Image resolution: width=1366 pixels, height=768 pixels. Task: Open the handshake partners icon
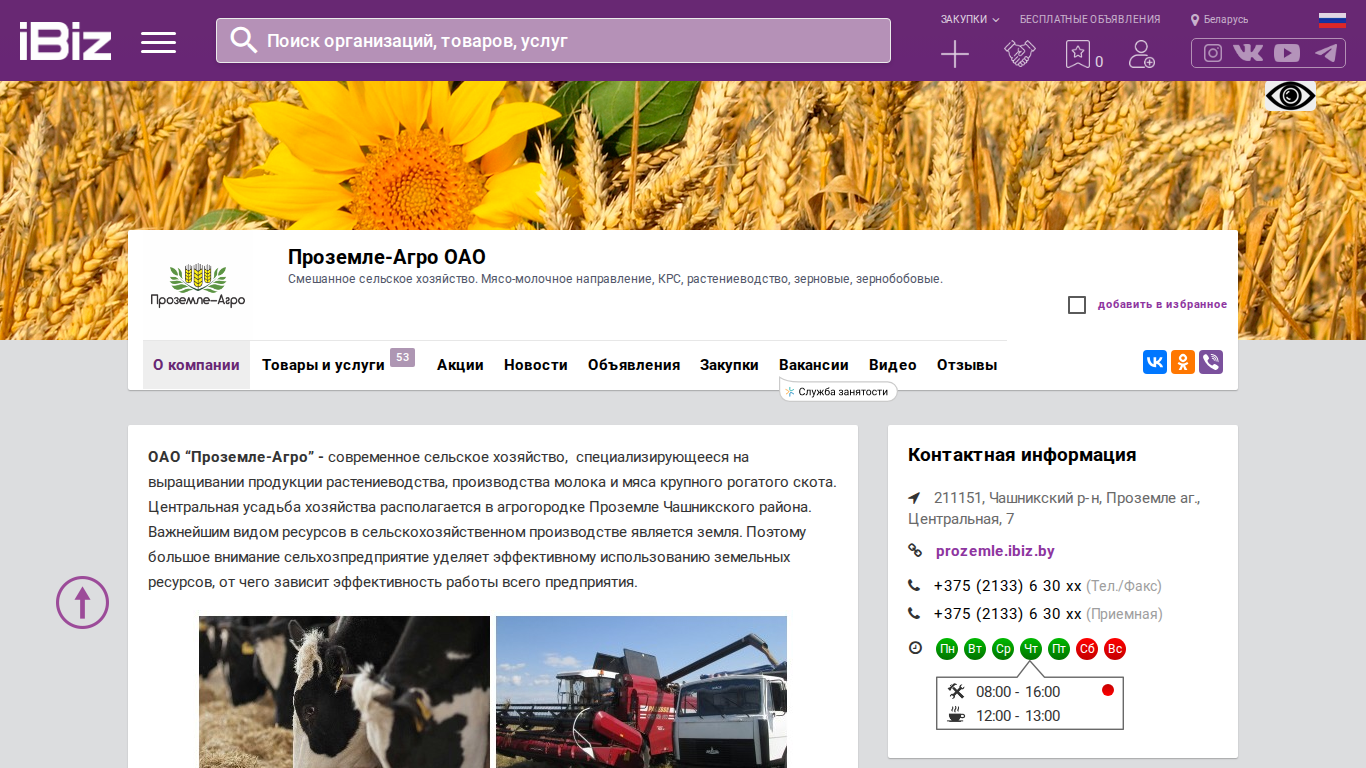1019,54
